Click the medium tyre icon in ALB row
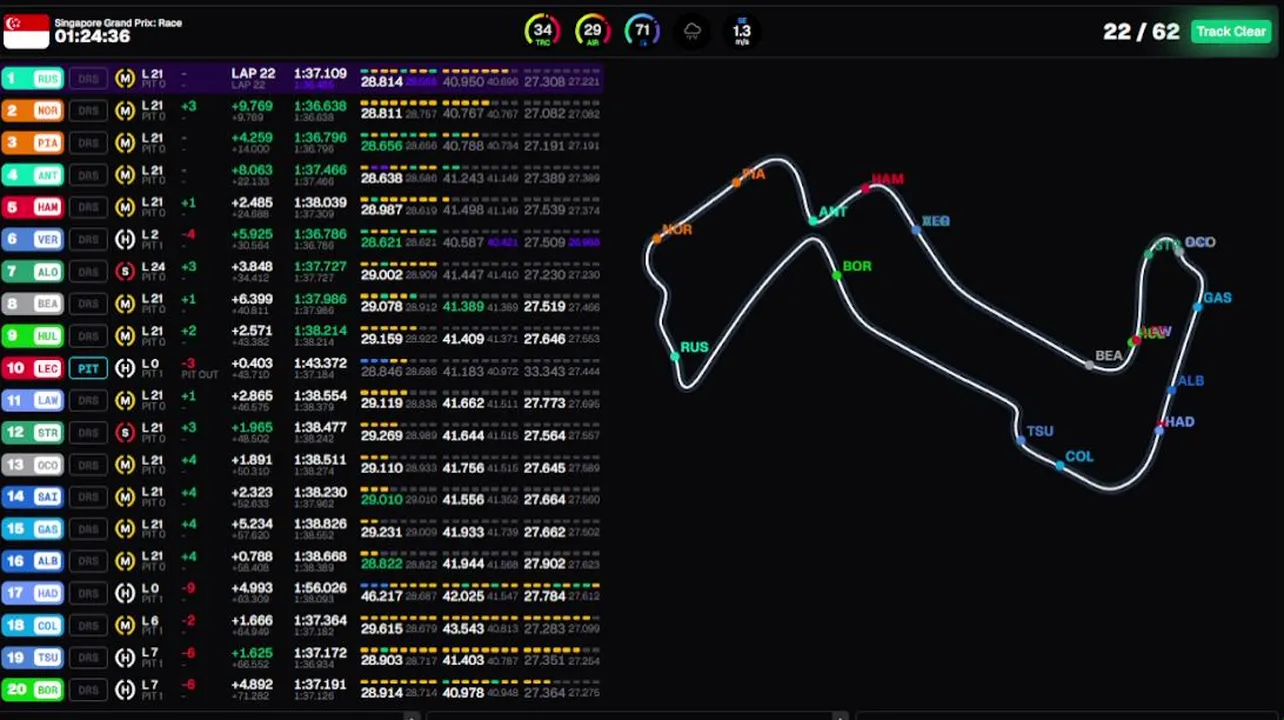This screenshot has height=720, width=1284. pyautogui.click(x=125, y=561)
